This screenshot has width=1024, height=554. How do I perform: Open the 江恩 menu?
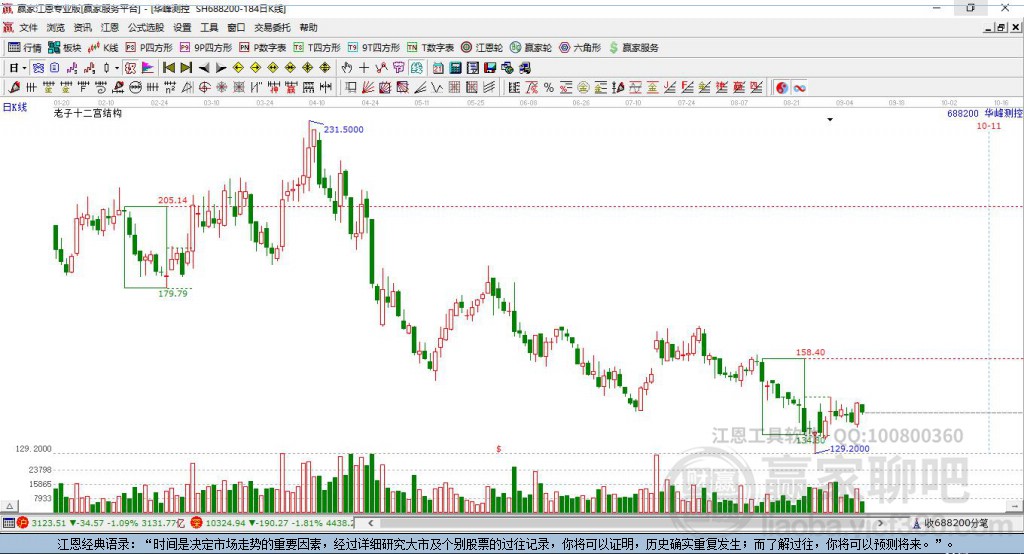110,27
